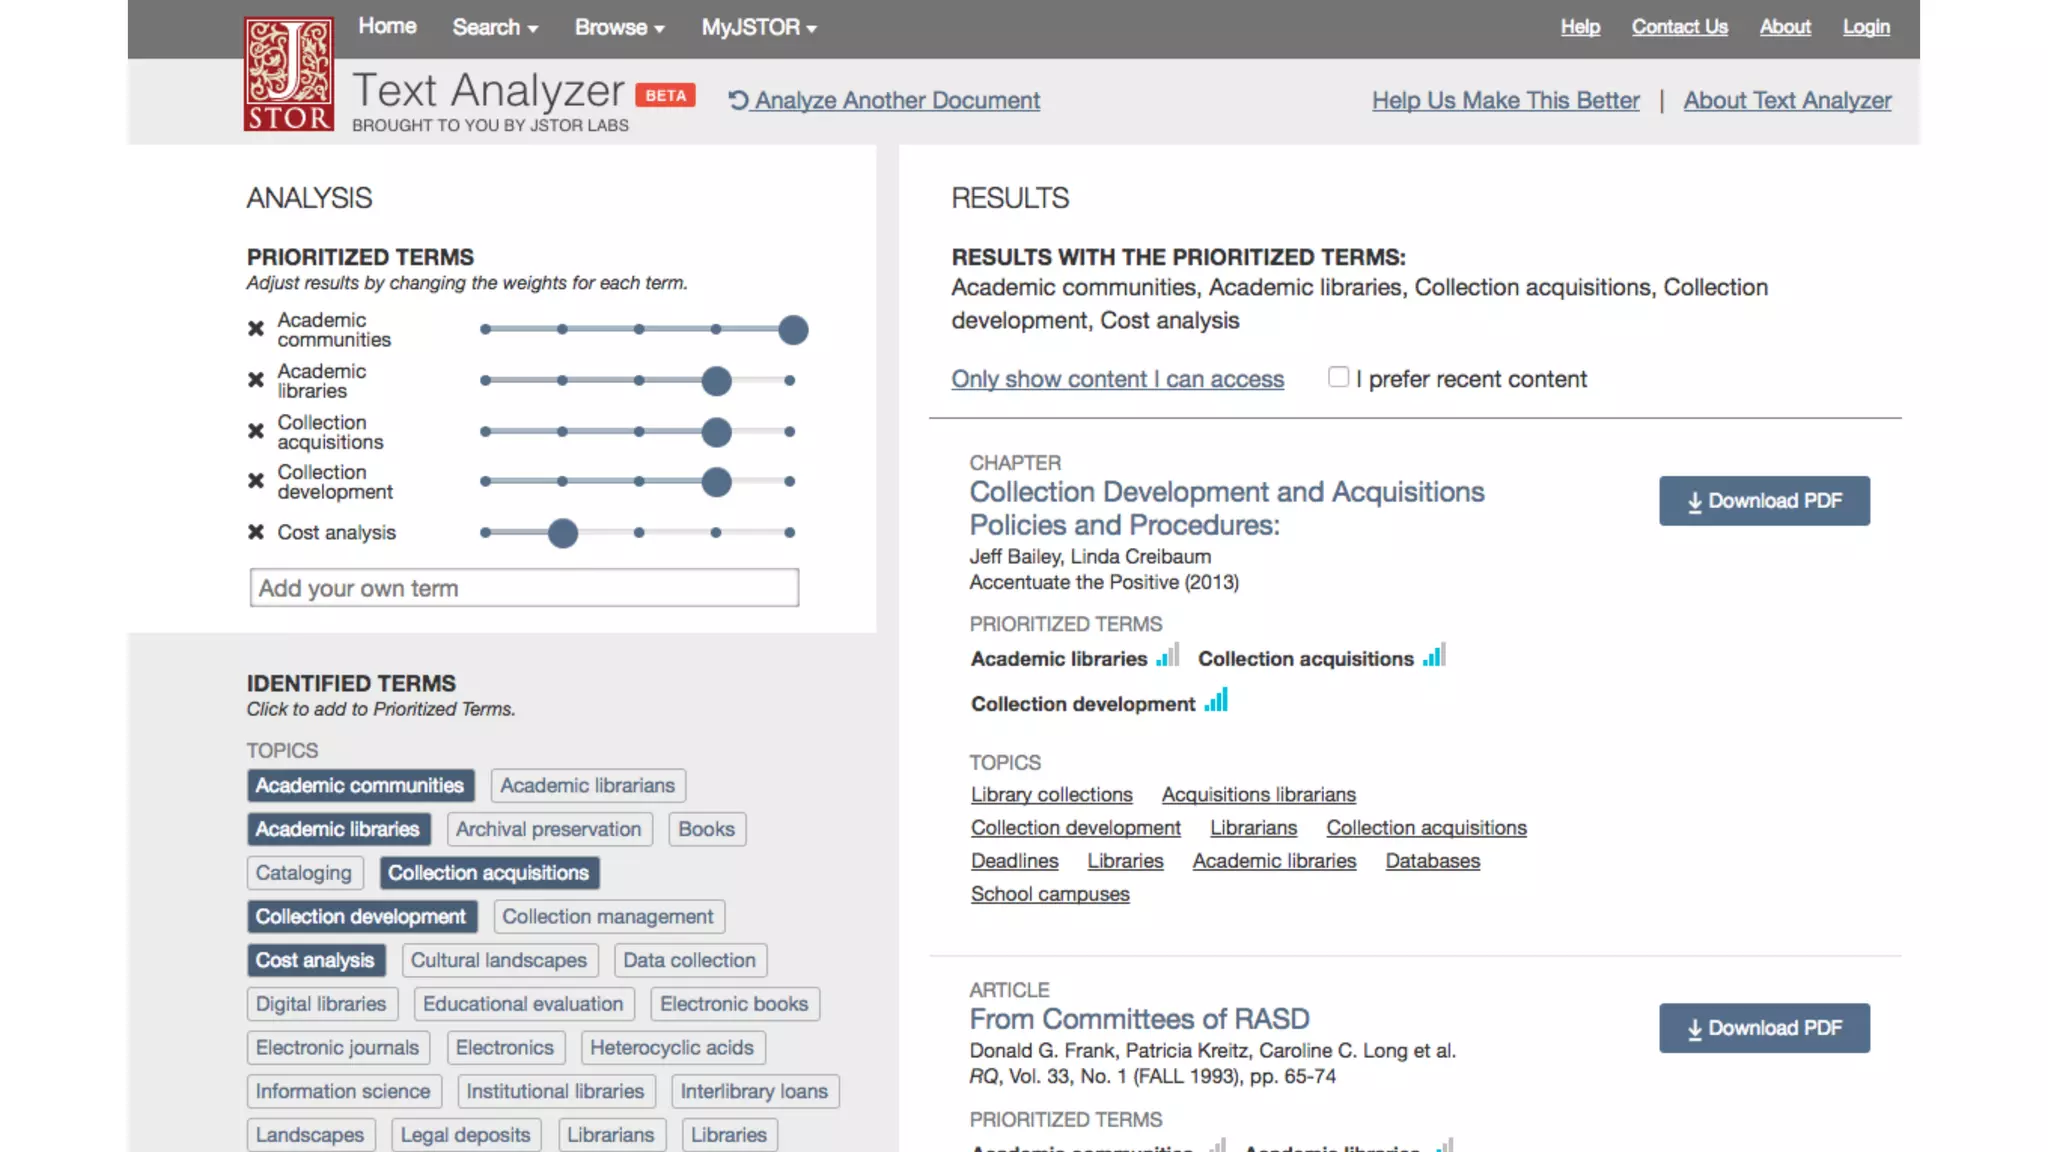Click the Cost analysis weight slider handle

(x=563, y=533)
